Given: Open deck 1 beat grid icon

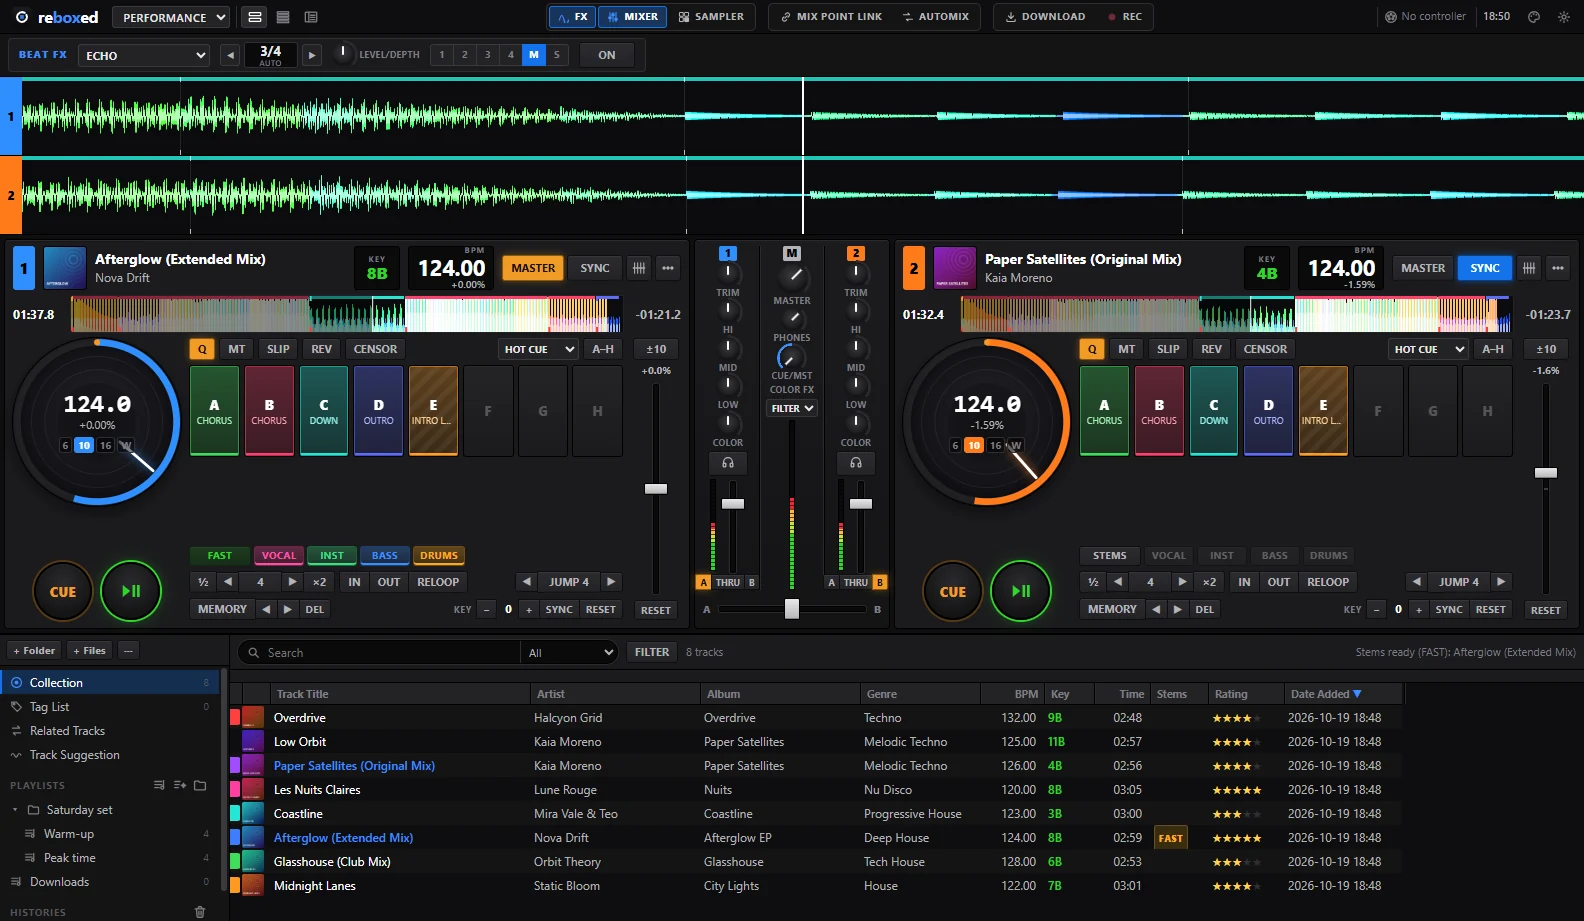Looking at the screenshot, I should pyautogui.click(x=639, y=268).
